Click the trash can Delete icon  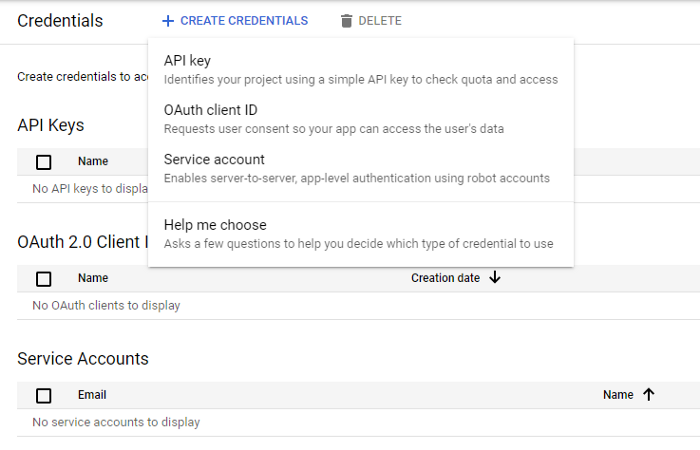pos(347,21)
